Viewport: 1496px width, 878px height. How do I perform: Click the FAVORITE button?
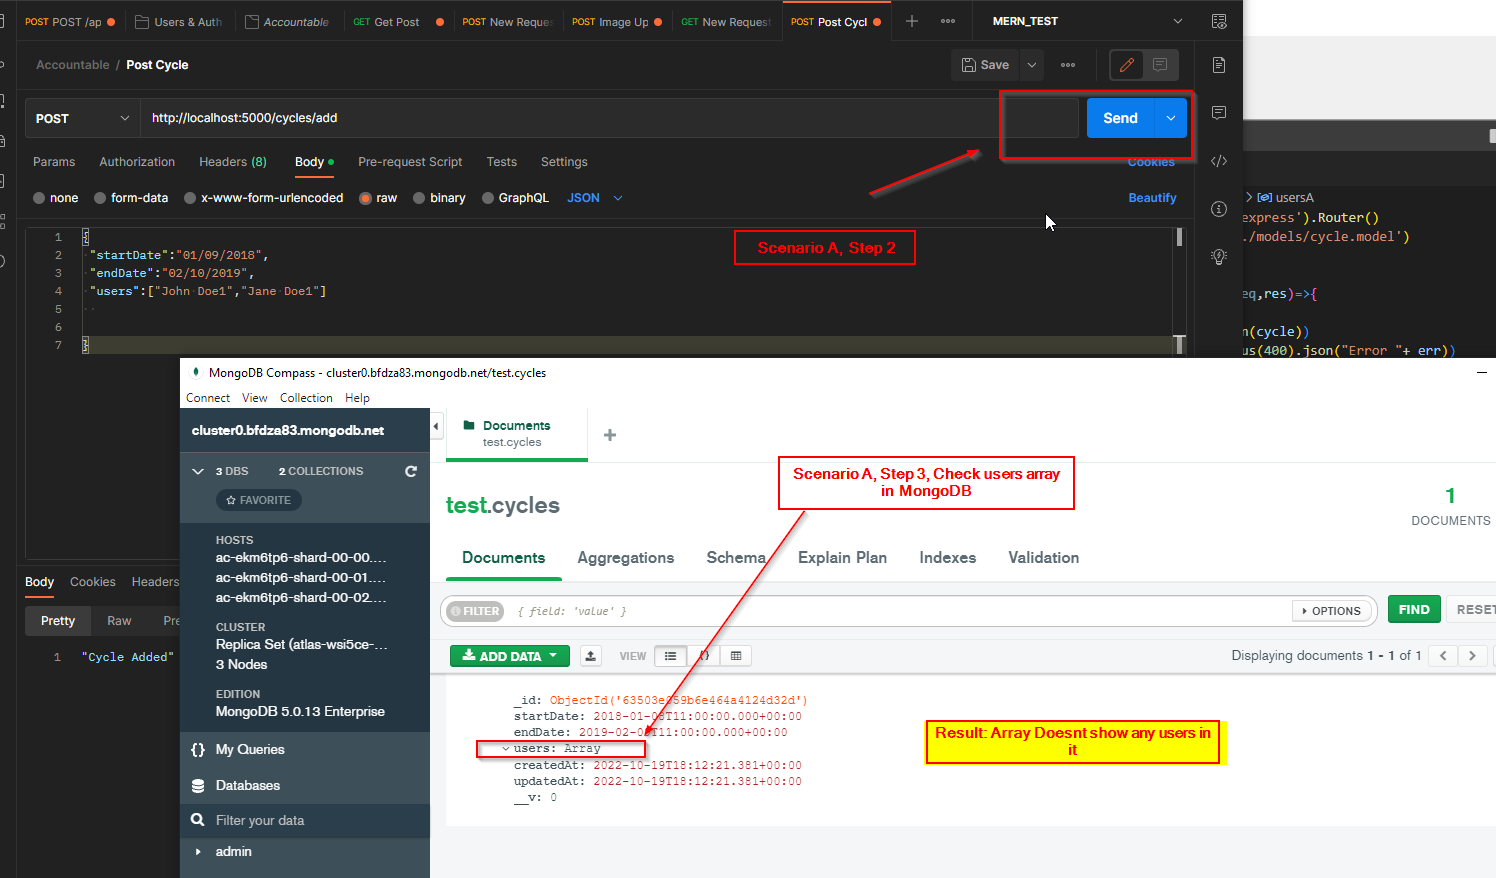point(258,500)
